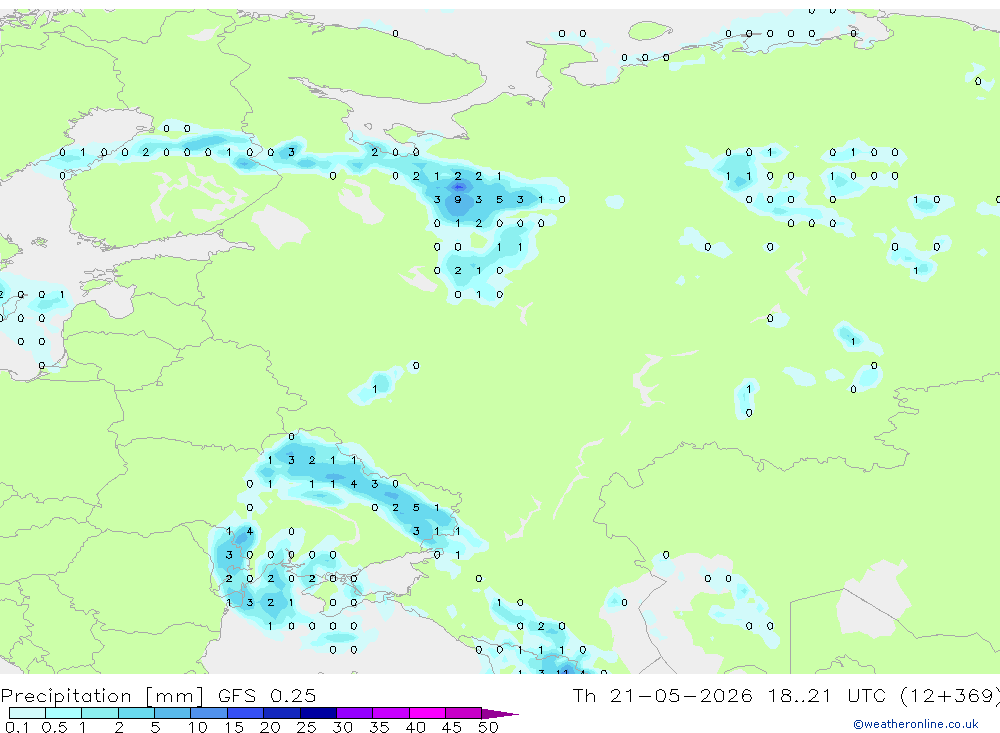The width and height of the screenshot is (1000, 733).
Task: Pick the 25–30 mm dark navy swatch
Action: click(x=318, y=713)
